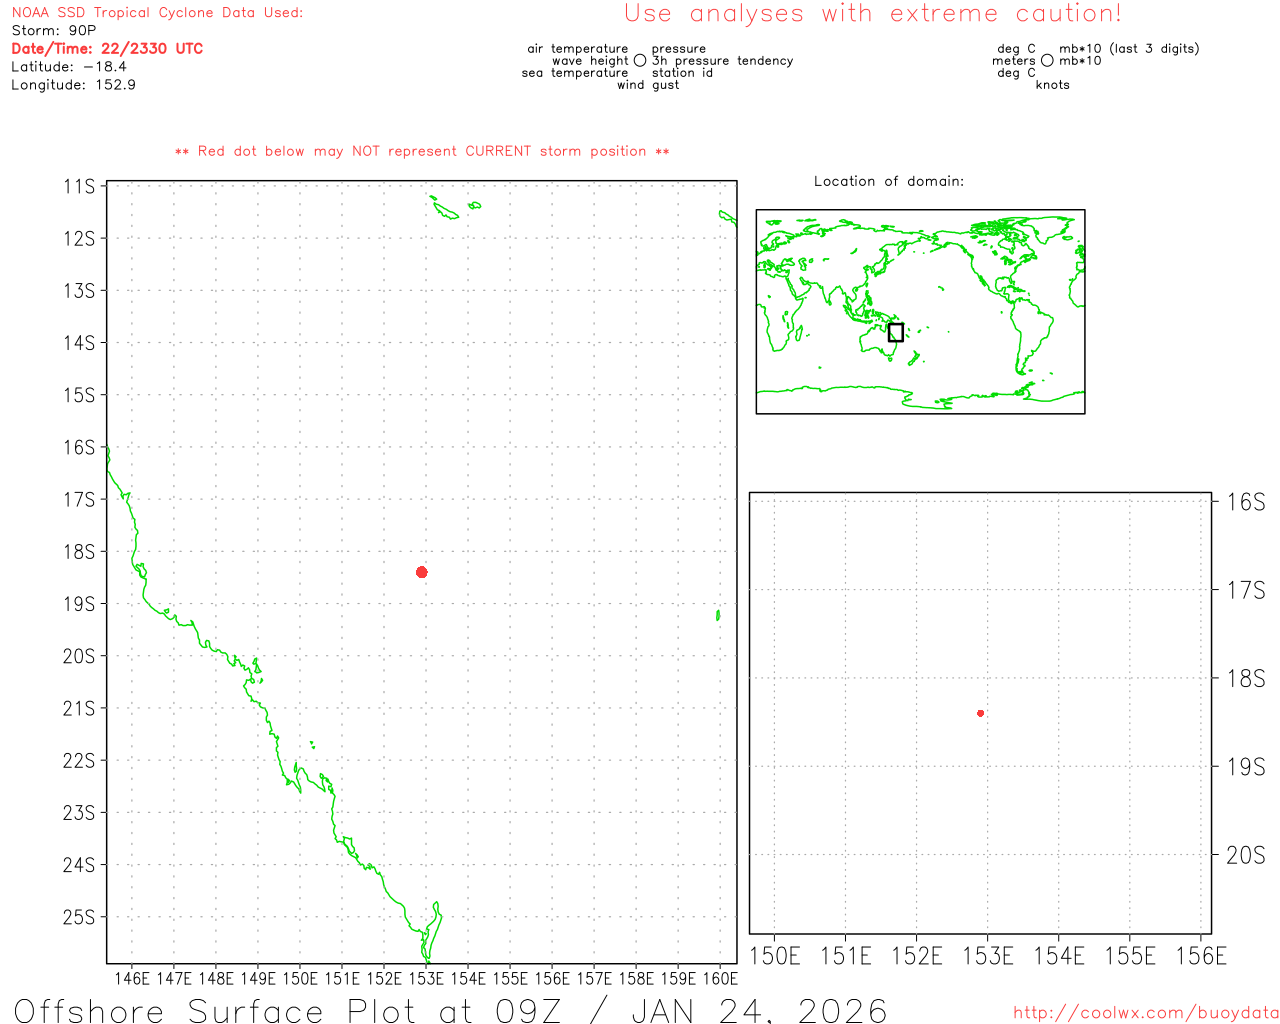Image resolution: width=1280 pixels, height=1024 pixels.
Task: Click the 'Storm: 90P' text
Action: point(54,31)
